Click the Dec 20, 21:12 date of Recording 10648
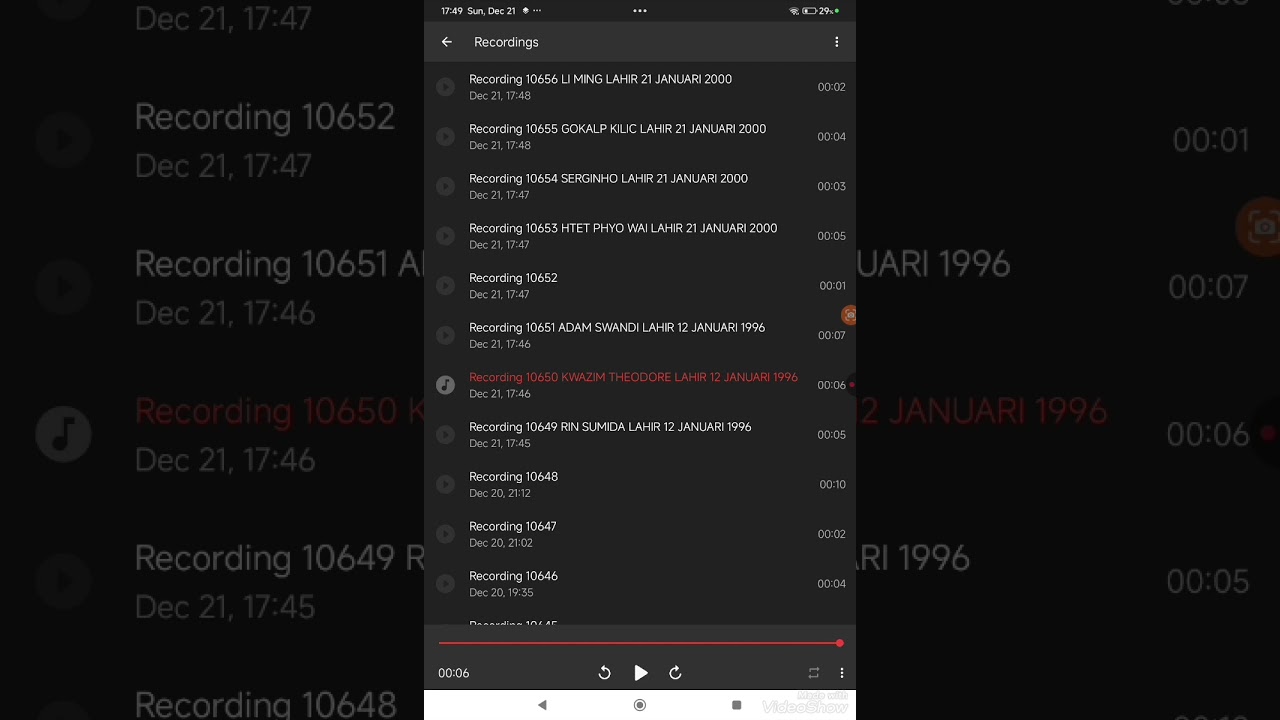 pyautogui.click(x=500, y=493)
